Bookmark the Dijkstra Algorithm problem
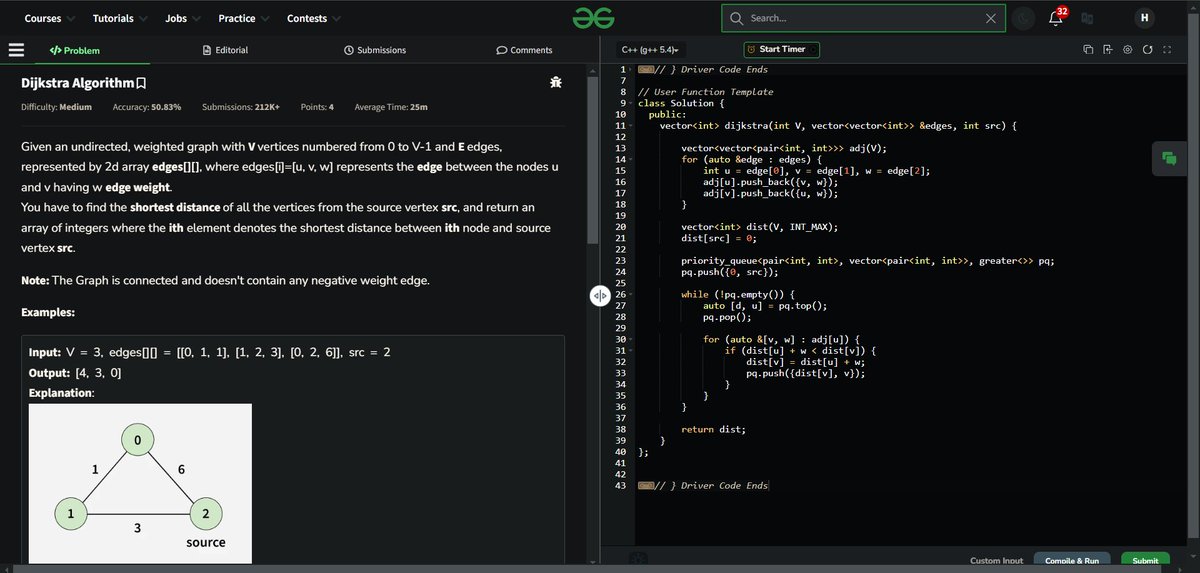The image size is (1200, 573). pos(142,83)
